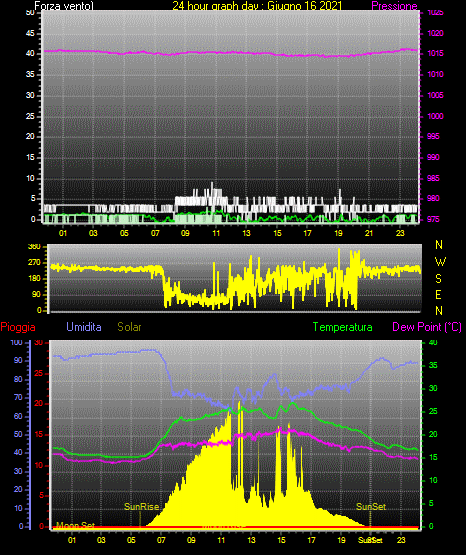Click the Forza vento axis title
466x555 pixels.
pyautogui.click(x=64, y=6)
